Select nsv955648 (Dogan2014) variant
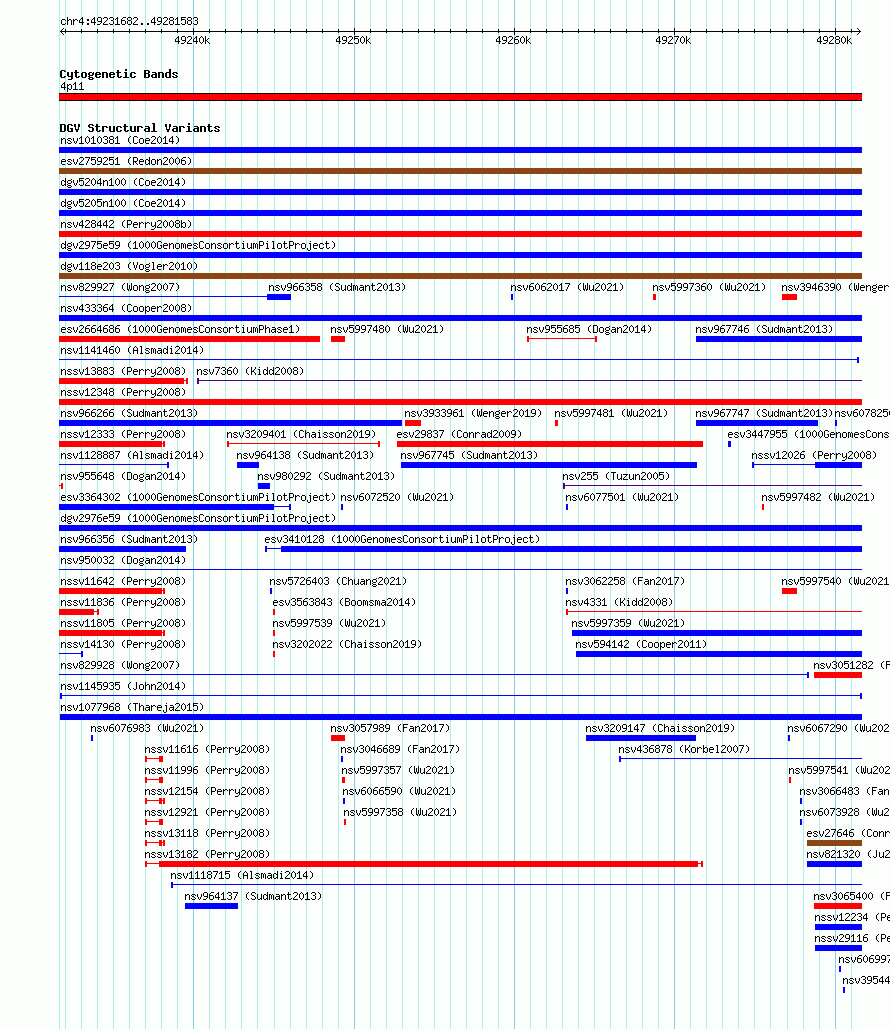Image resolution: width=890 pixels, height=1029 pixels. point(123,476)
